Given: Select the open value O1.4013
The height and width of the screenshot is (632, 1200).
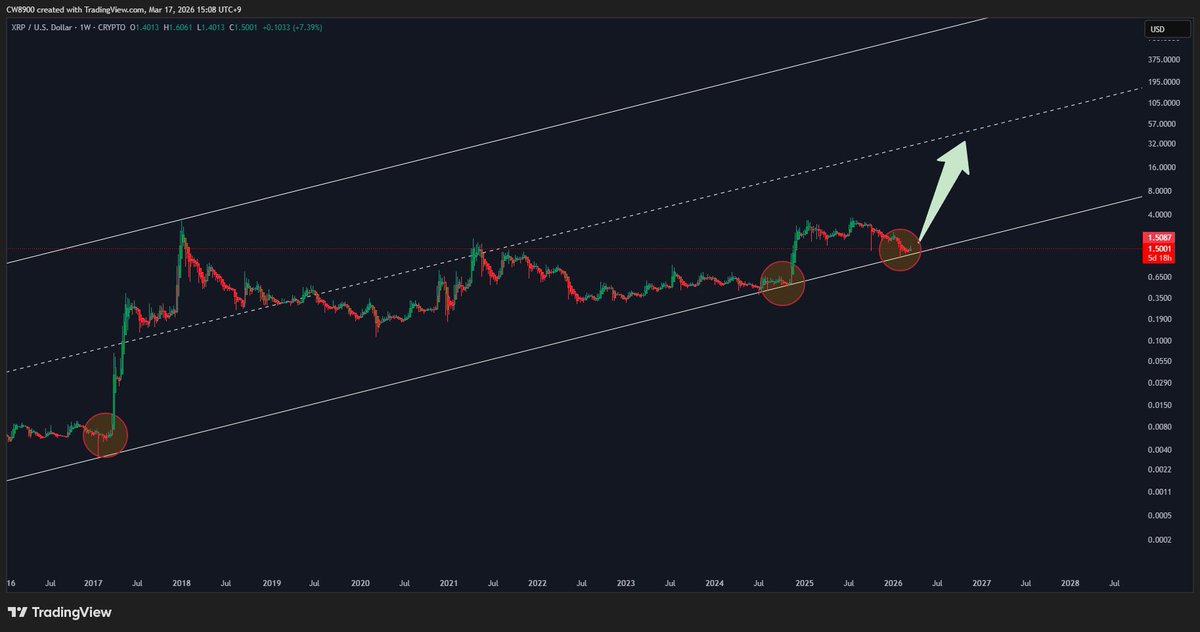Looking at the screenshot, I should [x=144, y=27].
